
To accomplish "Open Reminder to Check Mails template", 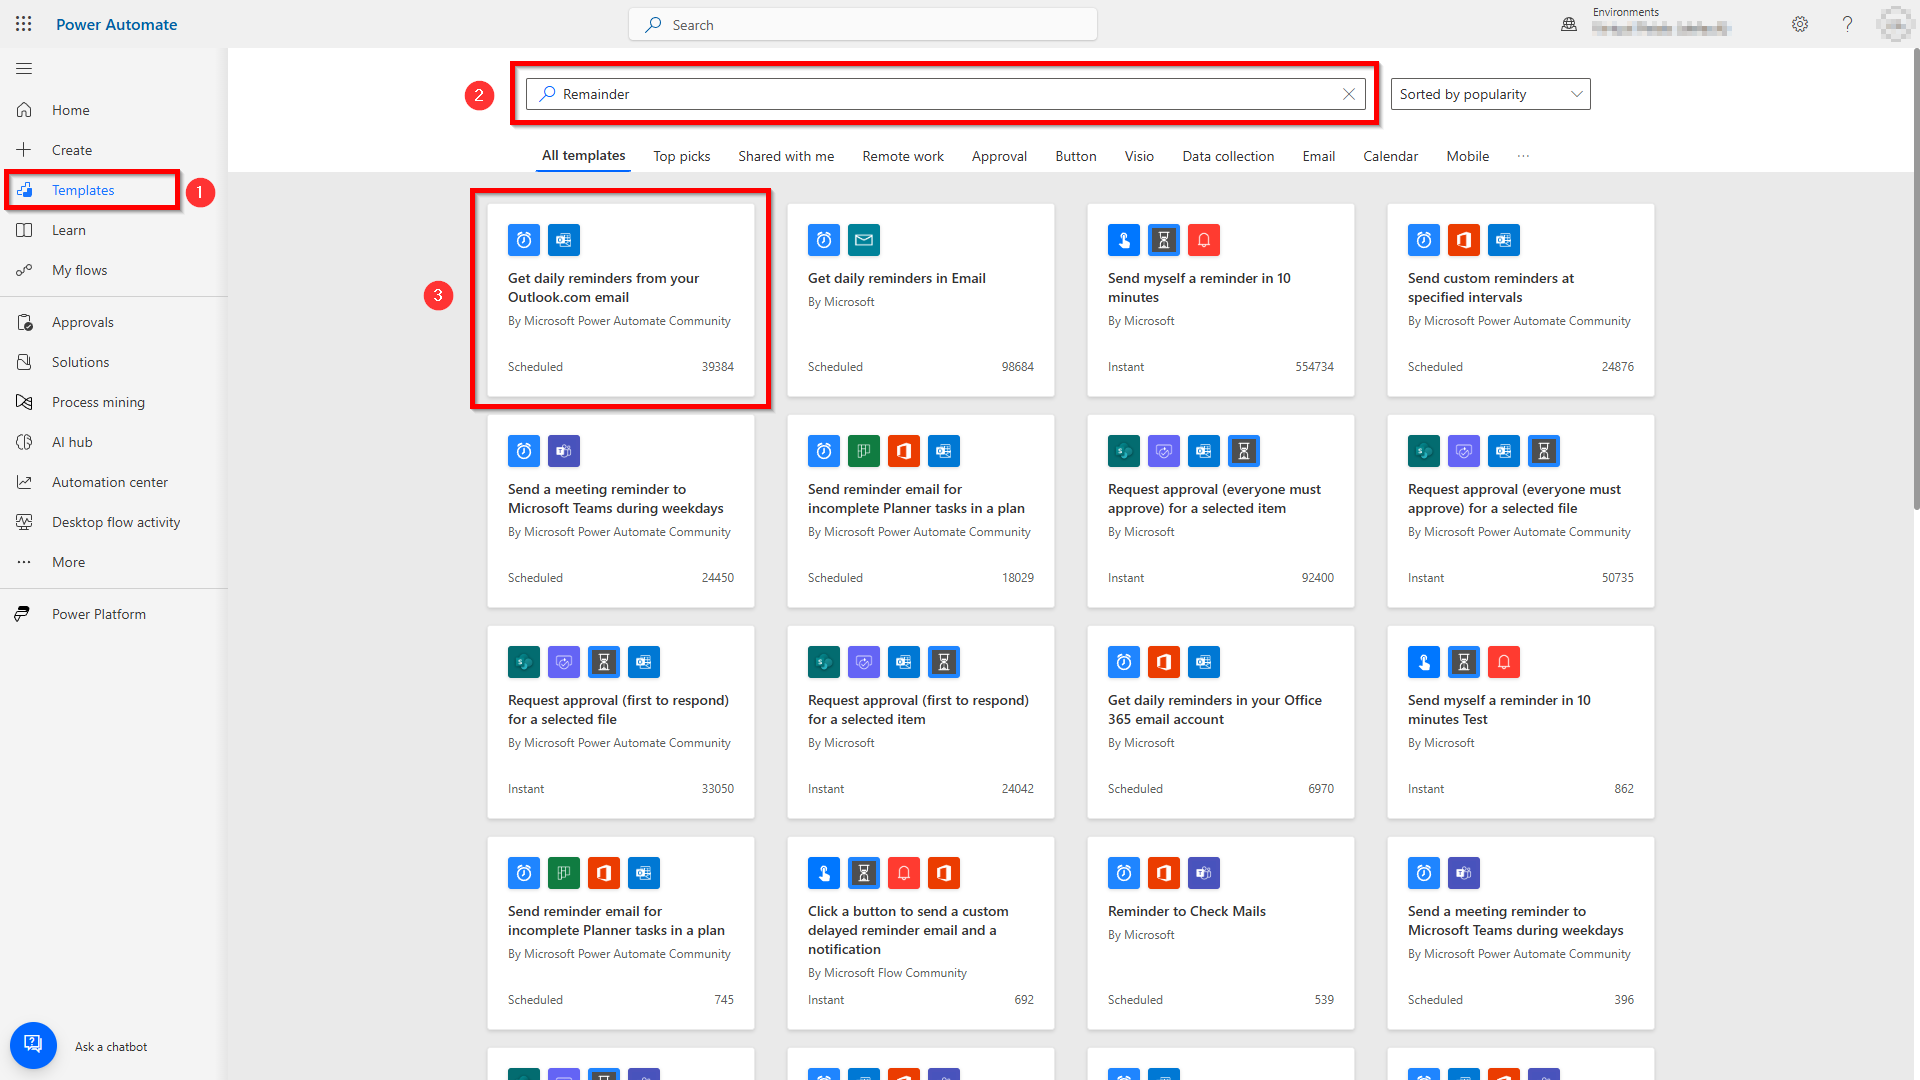I will pos(1221,933).
